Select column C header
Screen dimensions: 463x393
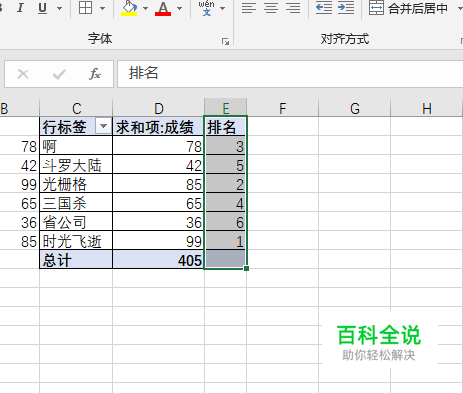(x=76, y=108)
